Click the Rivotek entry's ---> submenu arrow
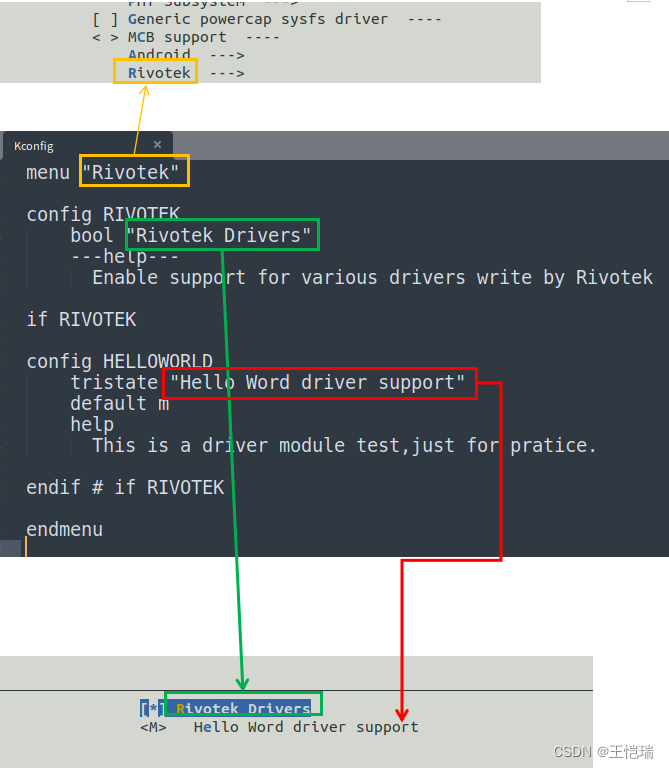The width and height of the screenshot is (669, 768). pos(227,73)
